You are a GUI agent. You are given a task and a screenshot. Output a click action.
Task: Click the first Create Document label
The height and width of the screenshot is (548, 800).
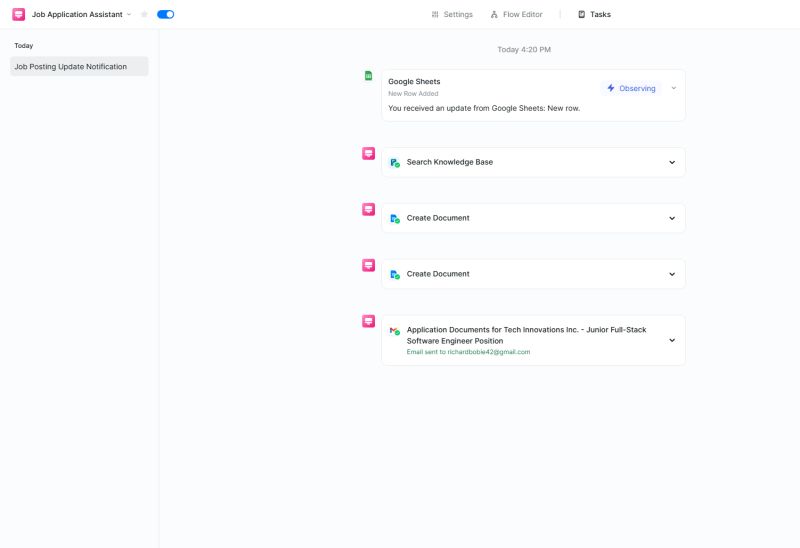point(438,218)
